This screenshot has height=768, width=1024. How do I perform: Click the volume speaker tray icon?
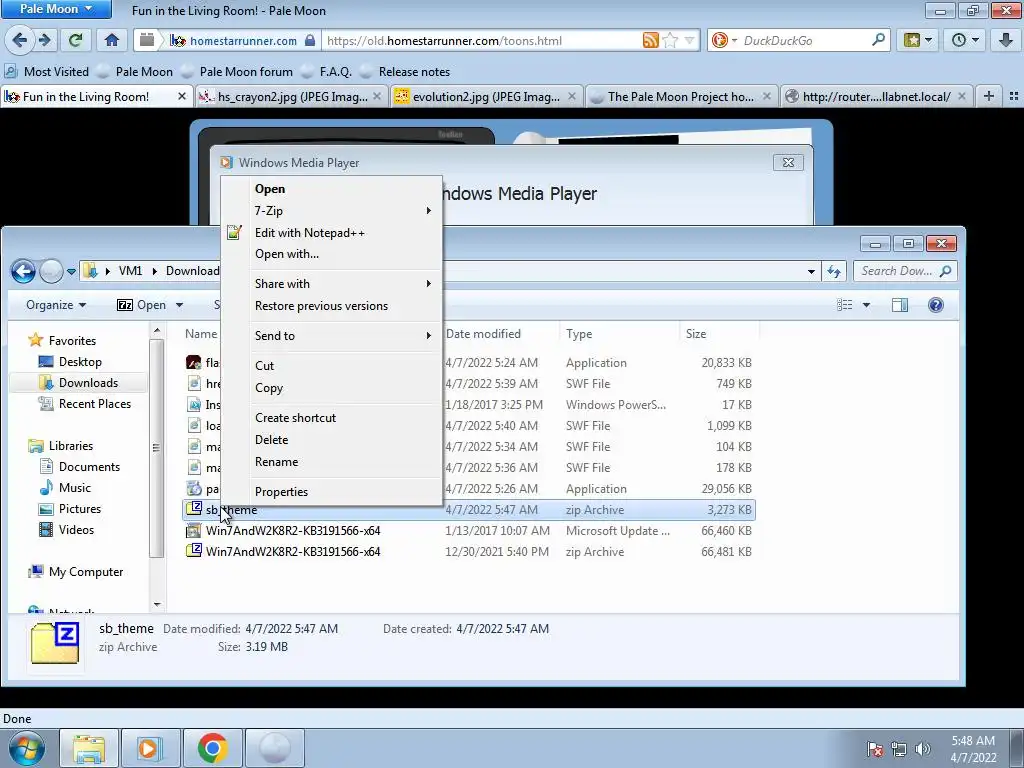point(923,749)
